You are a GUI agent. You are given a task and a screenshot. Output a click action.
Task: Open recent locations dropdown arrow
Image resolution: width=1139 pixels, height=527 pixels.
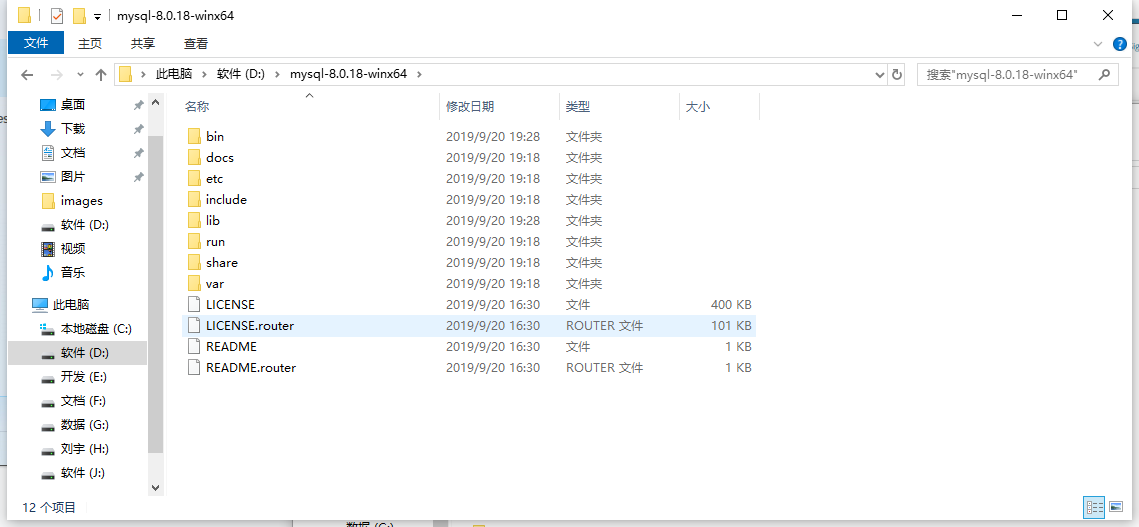pos(80,74)
